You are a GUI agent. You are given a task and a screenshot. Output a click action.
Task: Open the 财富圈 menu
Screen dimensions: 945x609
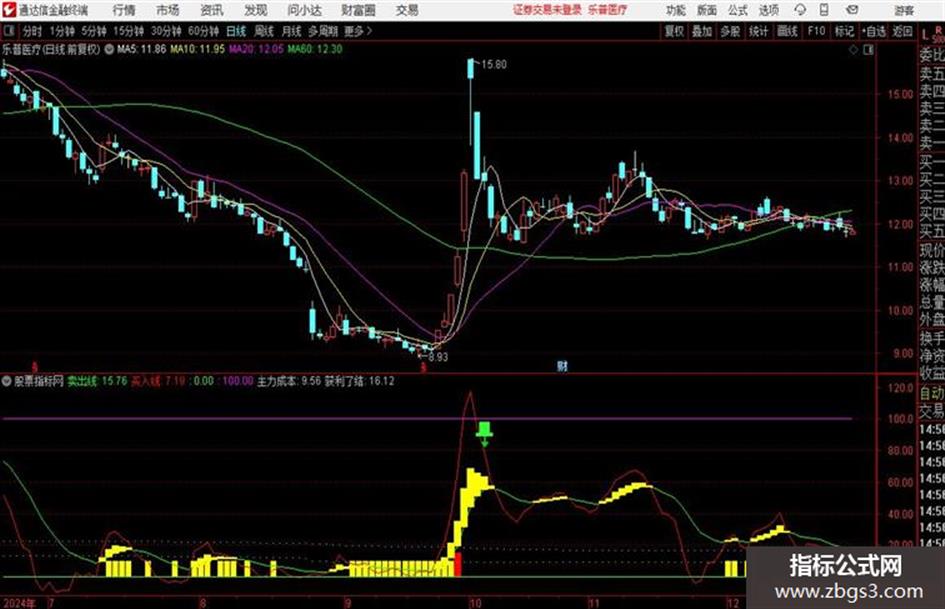pos(358,10)
